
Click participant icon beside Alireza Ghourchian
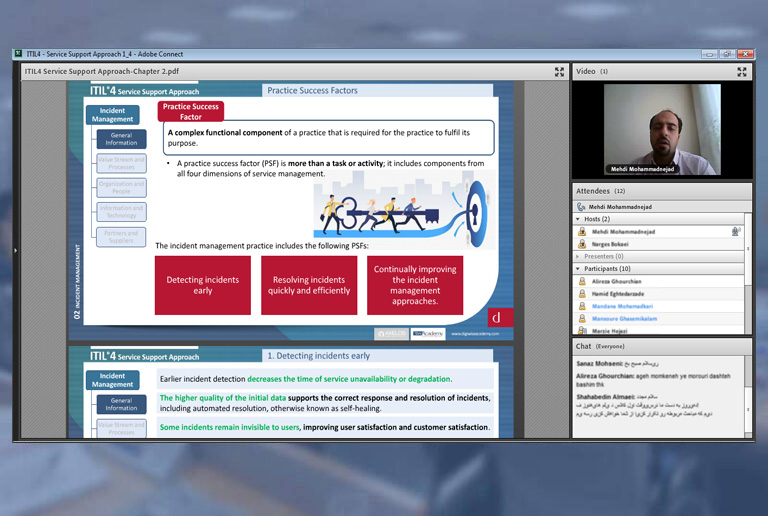pos(582,281)
